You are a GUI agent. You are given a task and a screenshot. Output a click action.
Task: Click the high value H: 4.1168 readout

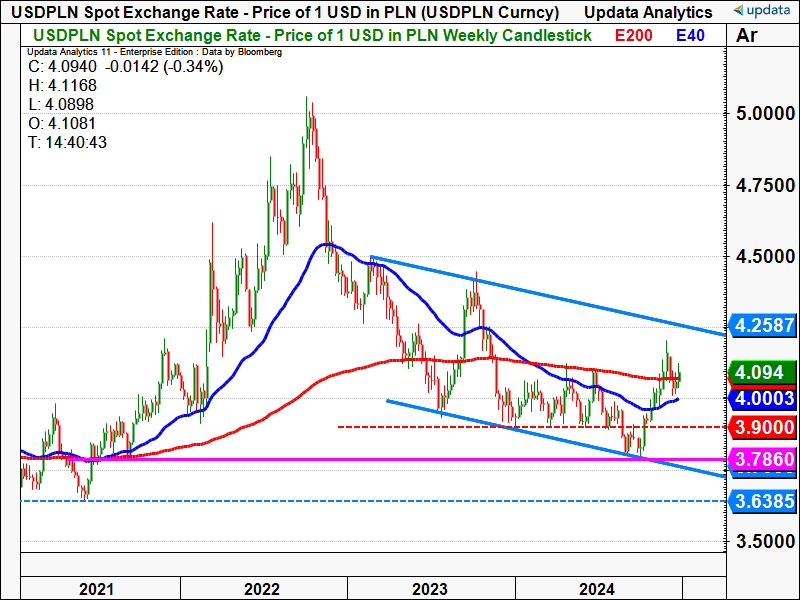(x=62, y=85)
